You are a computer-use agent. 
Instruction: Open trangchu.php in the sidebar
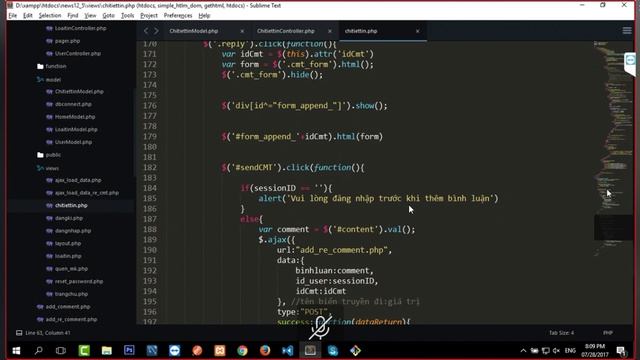[71, 294]
